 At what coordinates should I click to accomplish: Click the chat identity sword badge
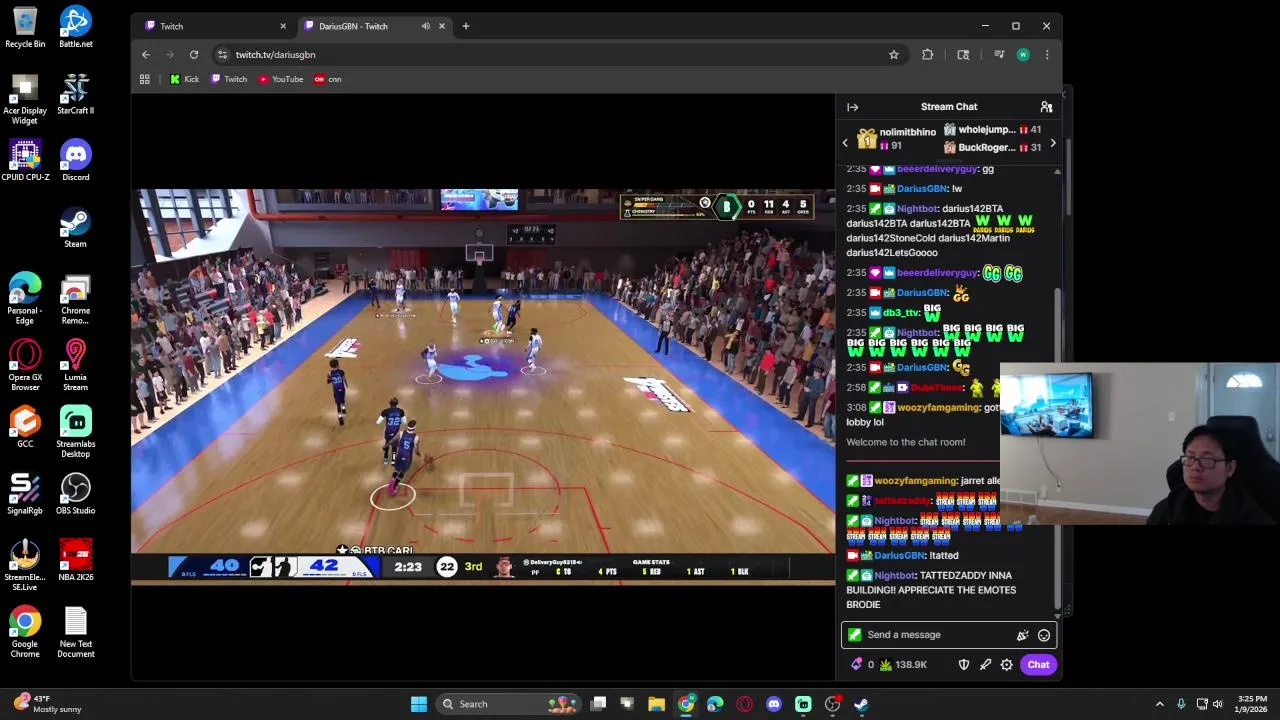click(854, 635)
